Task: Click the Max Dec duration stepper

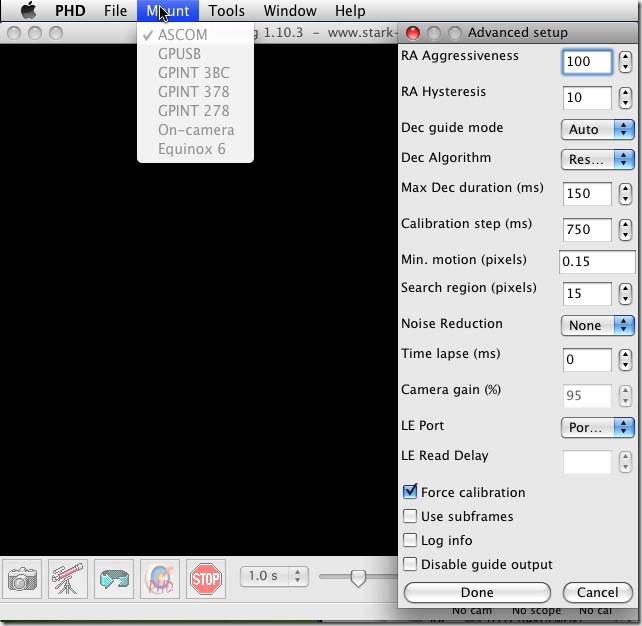Action: [x=625, y=194]
